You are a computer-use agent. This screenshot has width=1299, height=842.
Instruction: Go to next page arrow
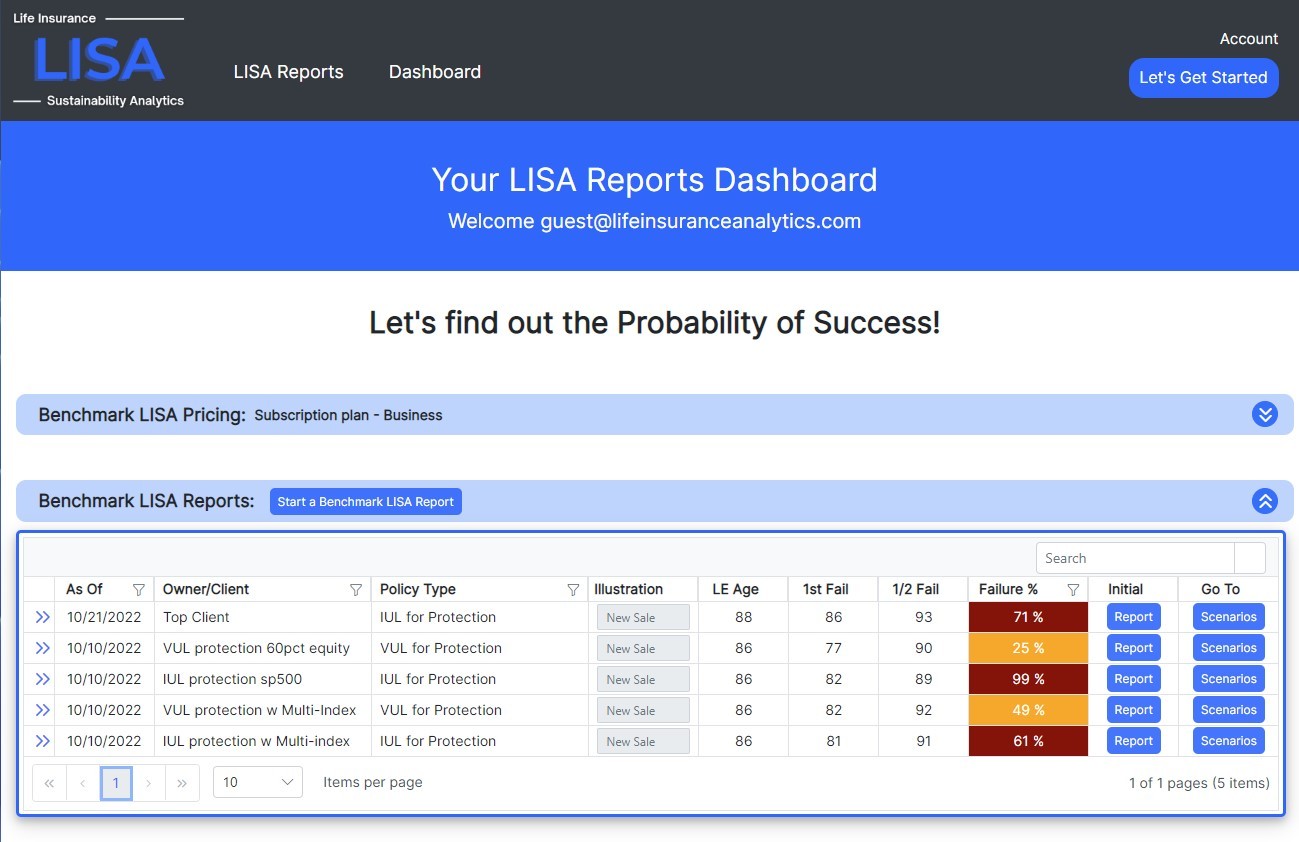pyautogui.click(x=149, y=783)
